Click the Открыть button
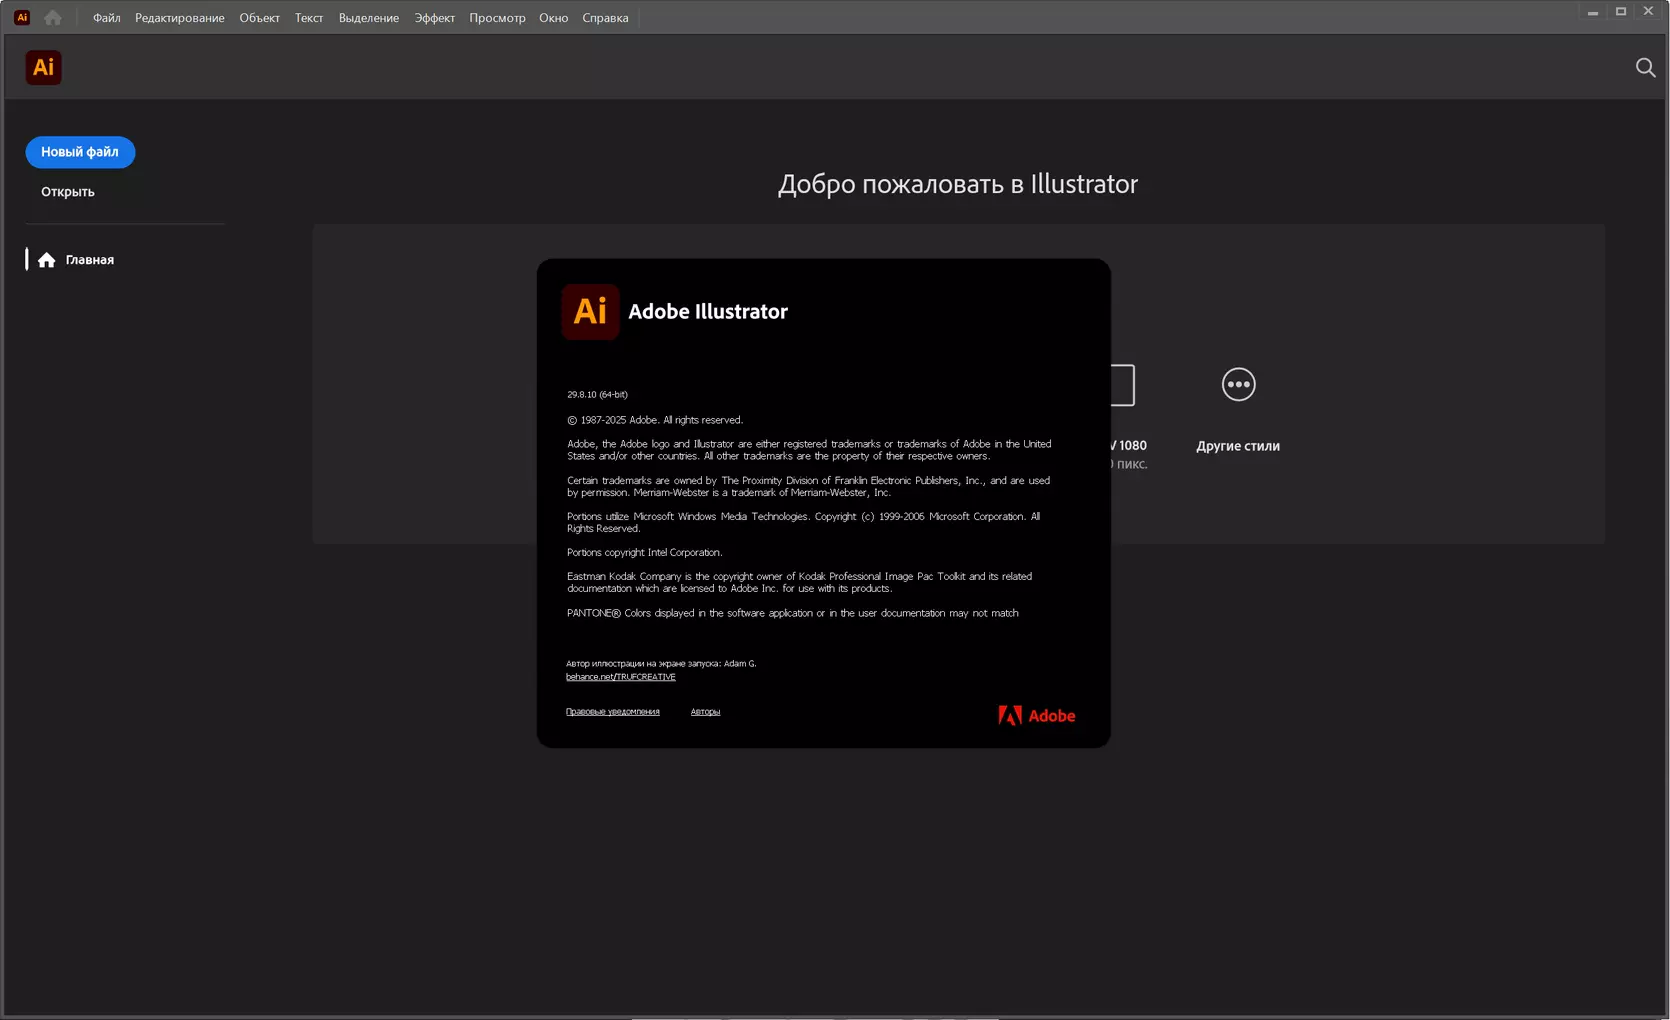The image size is (1670, 1020). pyautogui.click(x=68, y=192)
